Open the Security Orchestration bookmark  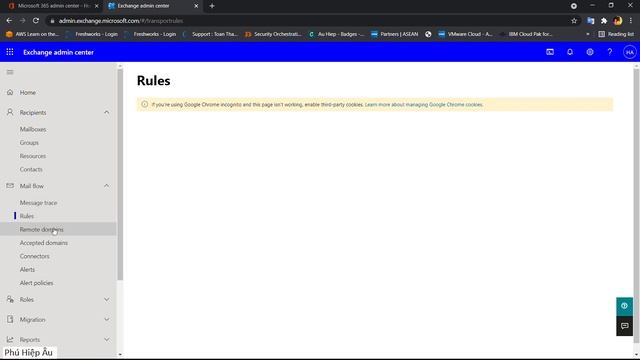pyautogui.click(x=273, y=34)
